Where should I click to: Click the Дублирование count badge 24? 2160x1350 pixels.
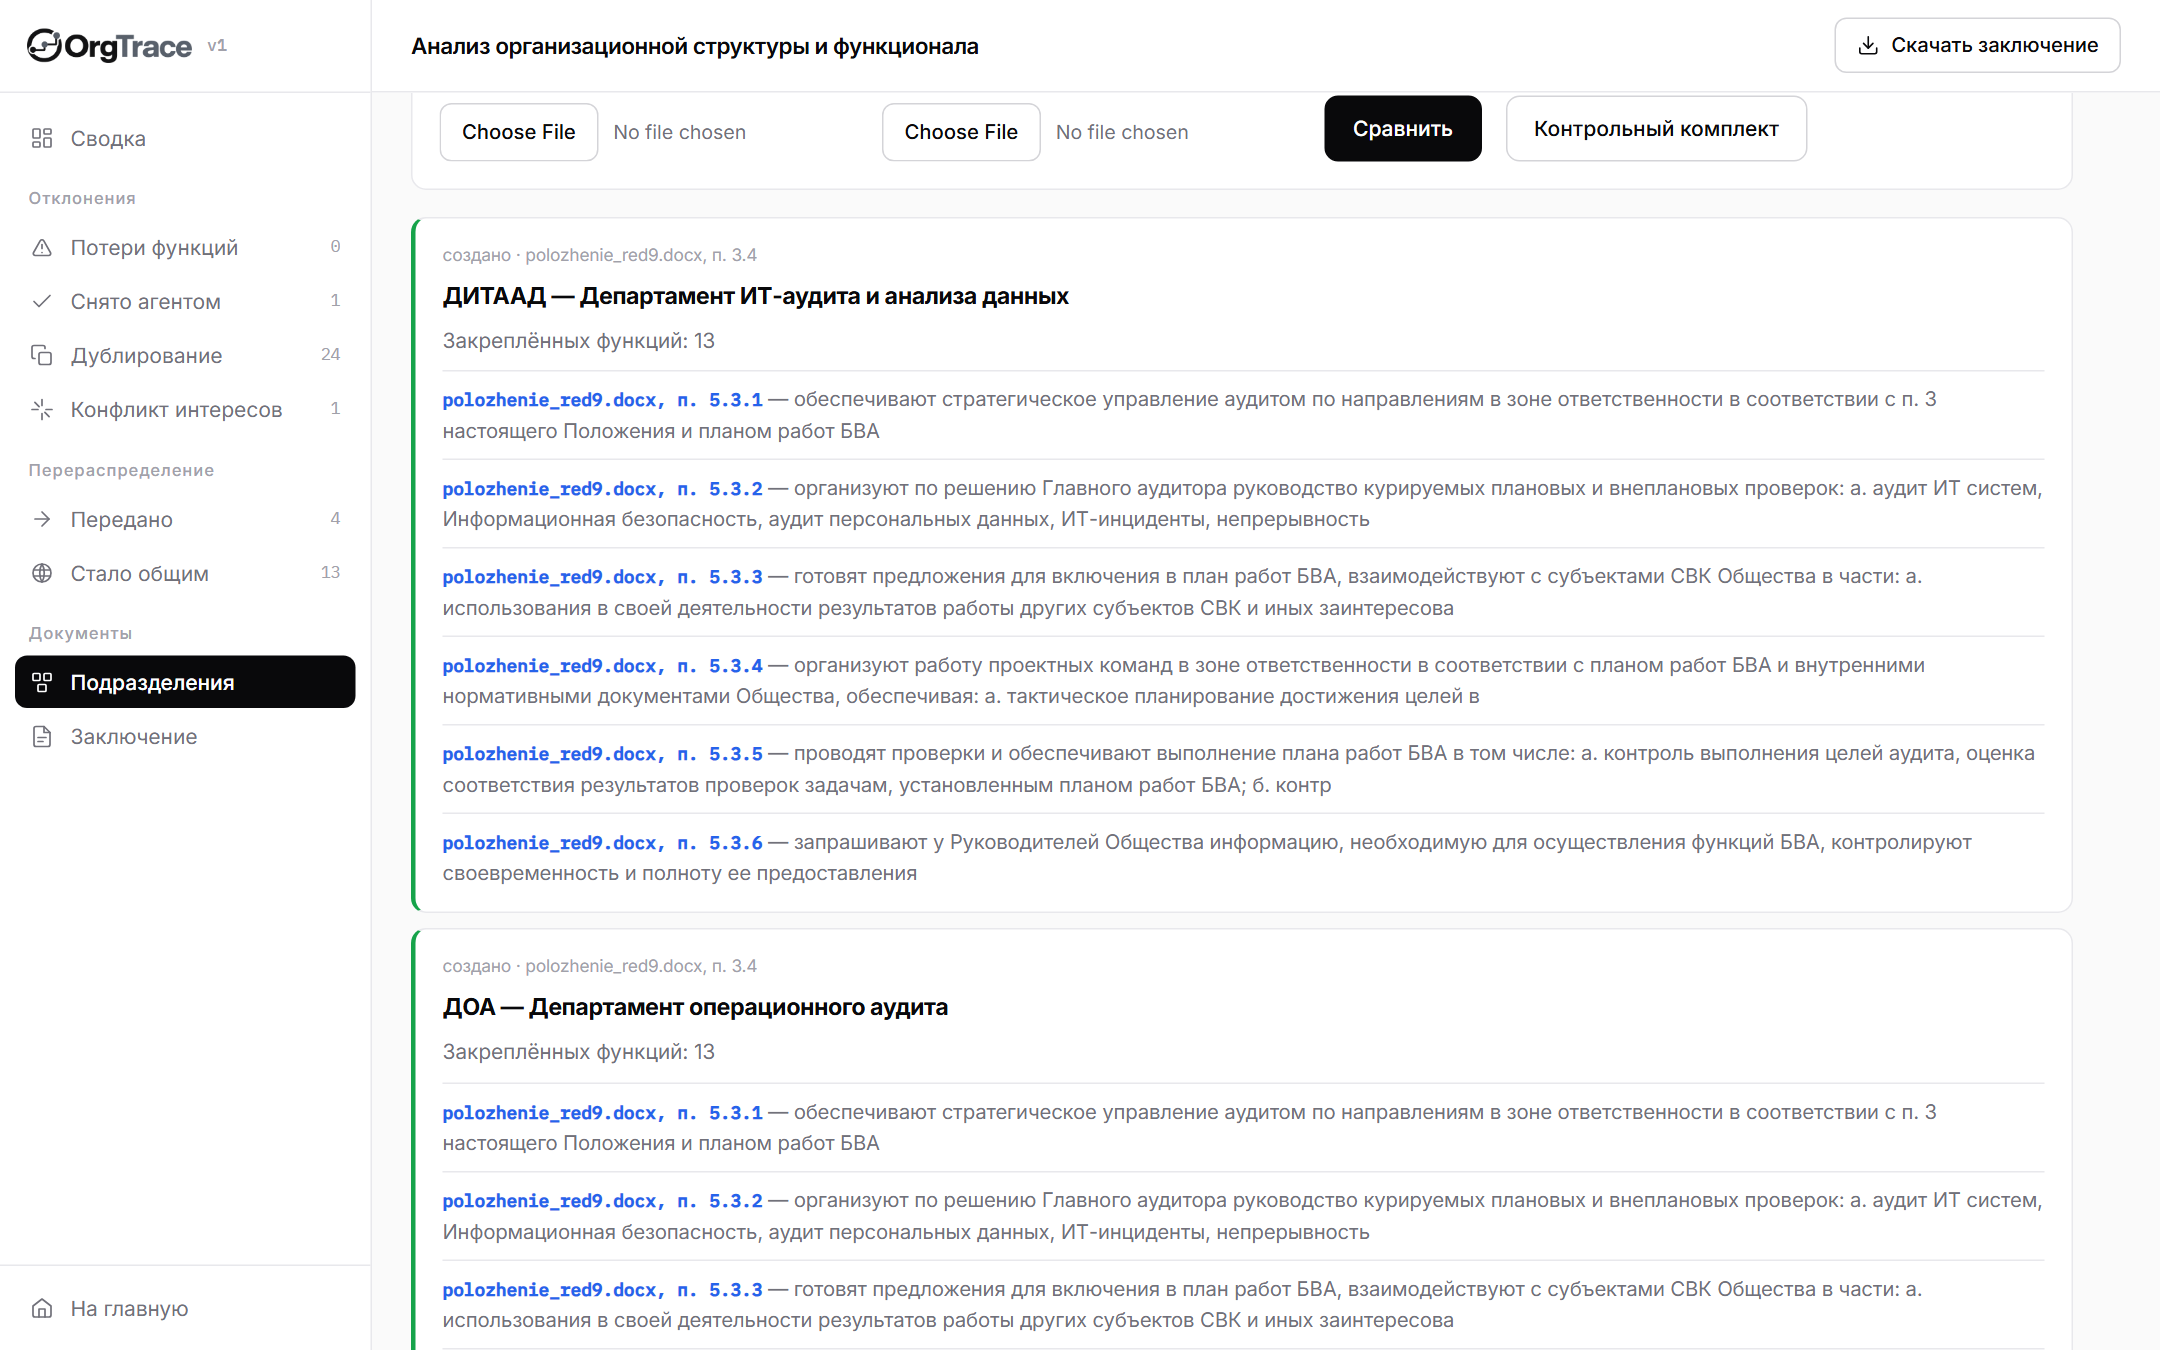coord(331,355)
